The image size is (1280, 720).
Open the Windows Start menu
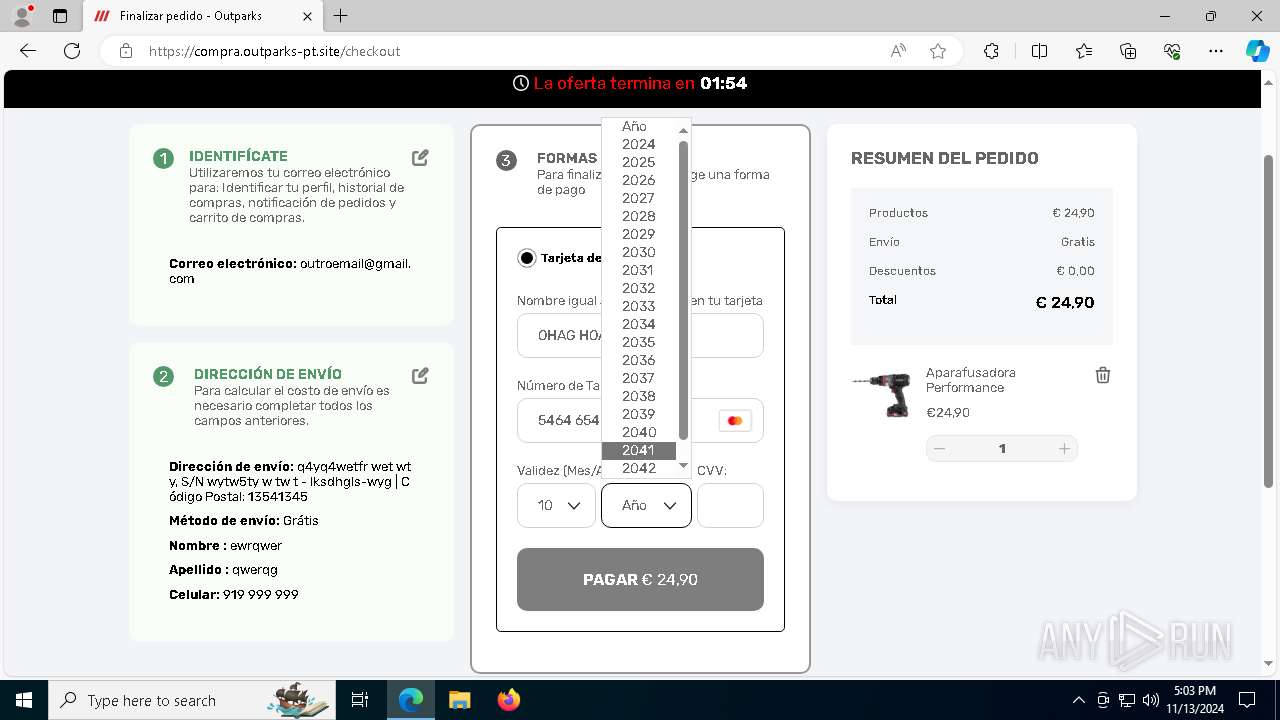(x=23, y=700)
